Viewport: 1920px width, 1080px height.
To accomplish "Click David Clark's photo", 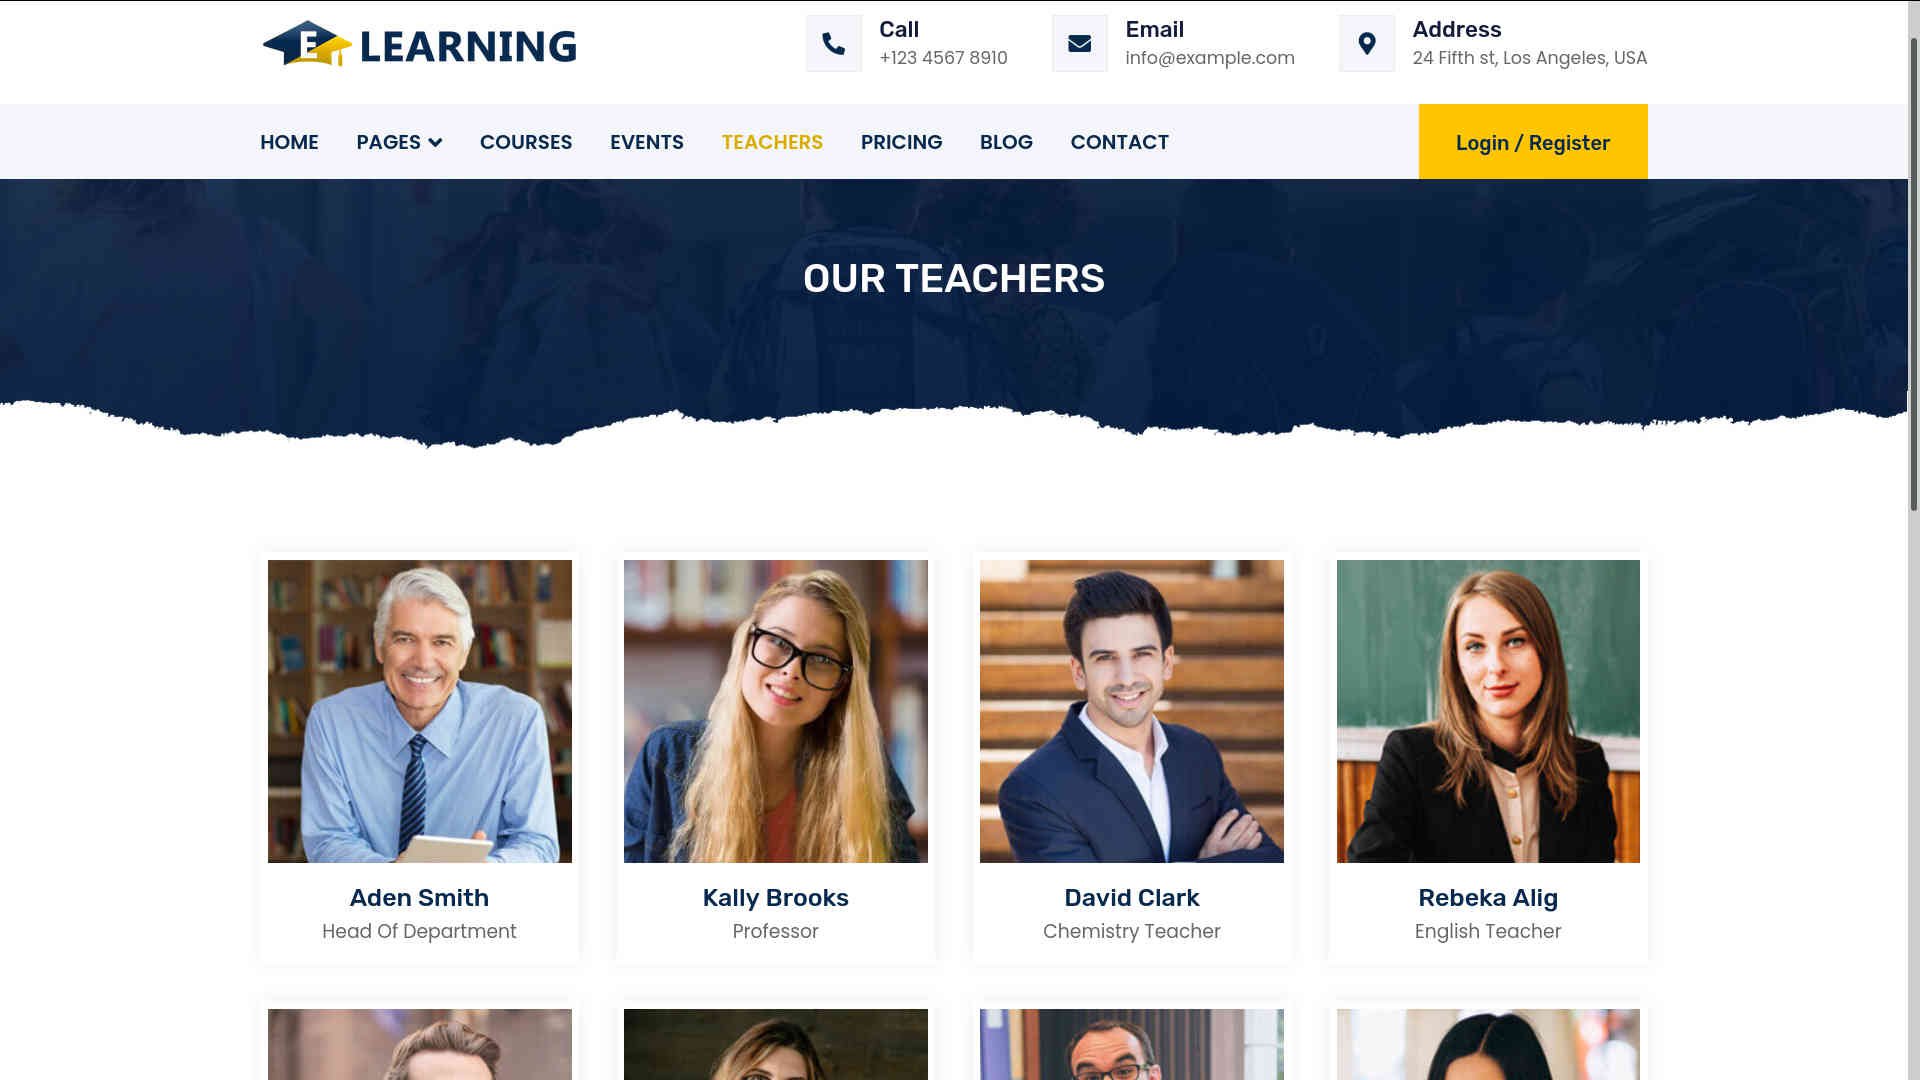I will [1132, 711].
